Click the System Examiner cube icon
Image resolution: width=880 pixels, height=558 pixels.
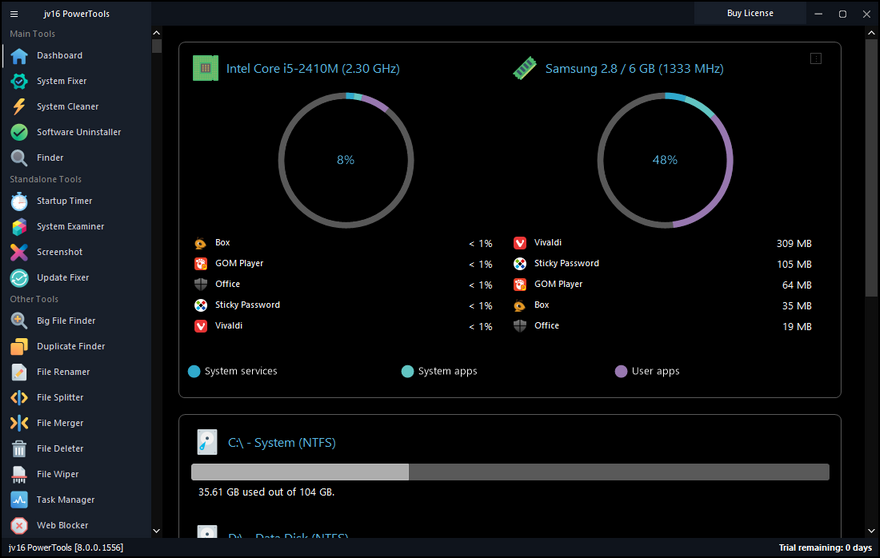(x=19, y=227)
